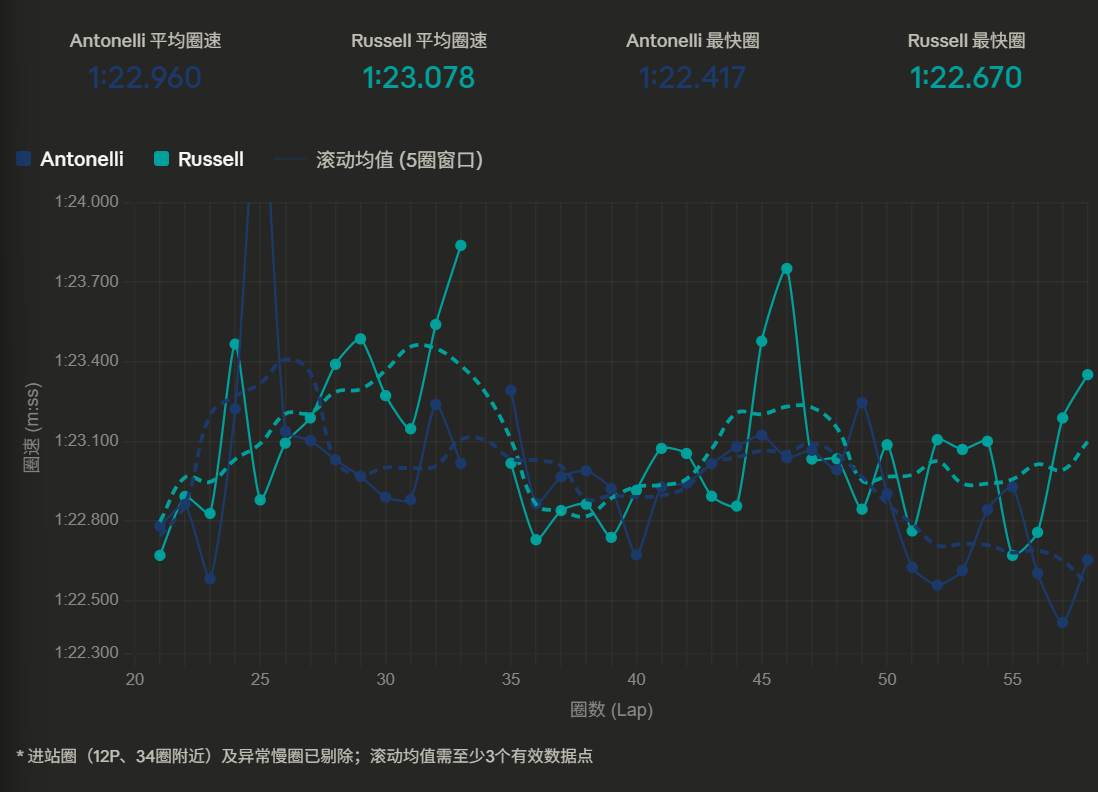Click the 1:24.000 y-axis label
Image resolution: width=1098 pixels, height=792 pixels.
click(x=87, y=202)
